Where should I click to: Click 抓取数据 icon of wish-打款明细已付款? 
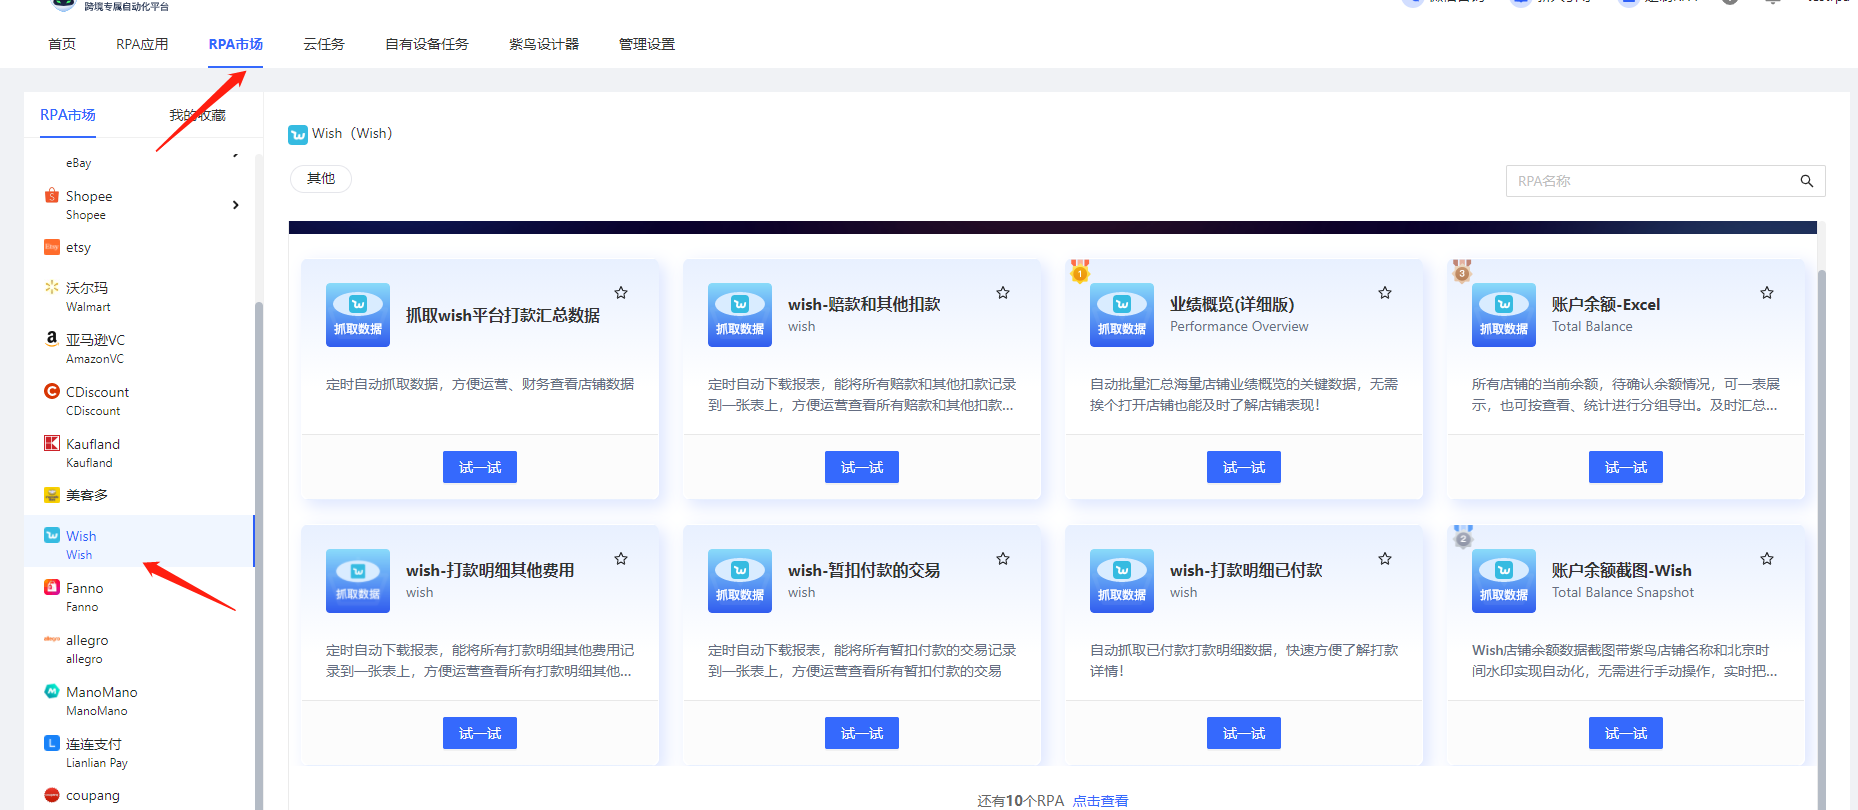pyautogui.click(x=1122, y=581)
